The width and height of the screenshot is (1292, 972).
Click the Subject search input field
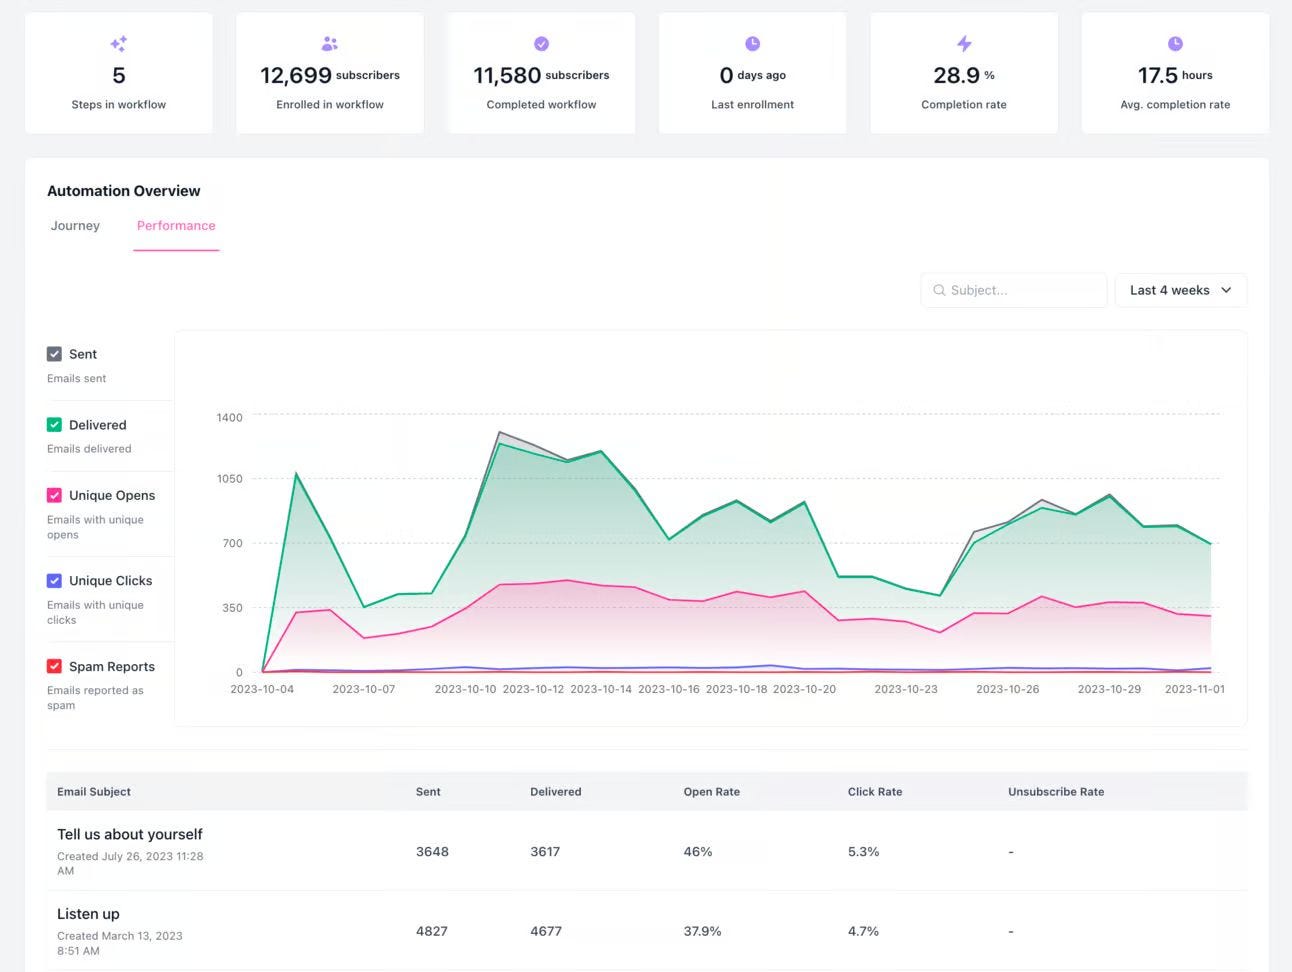pos(1013,290)
